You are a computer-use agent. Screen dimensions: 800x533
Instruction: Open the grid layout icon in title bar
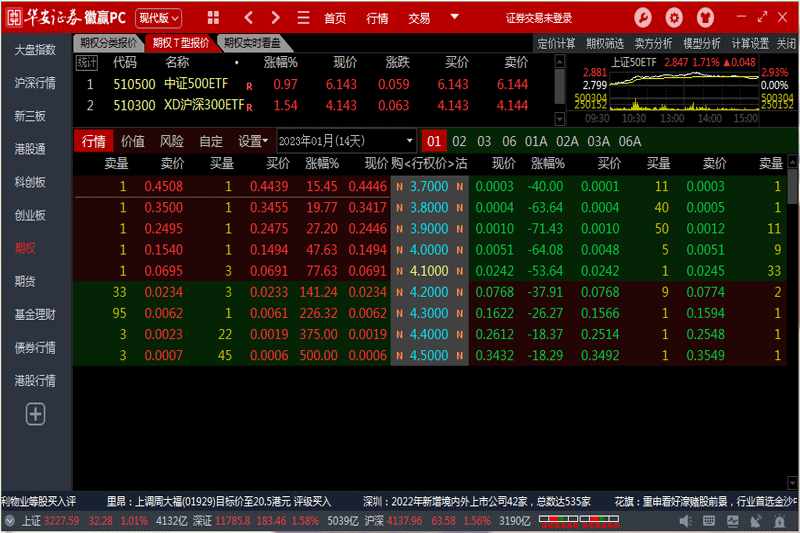213,18
